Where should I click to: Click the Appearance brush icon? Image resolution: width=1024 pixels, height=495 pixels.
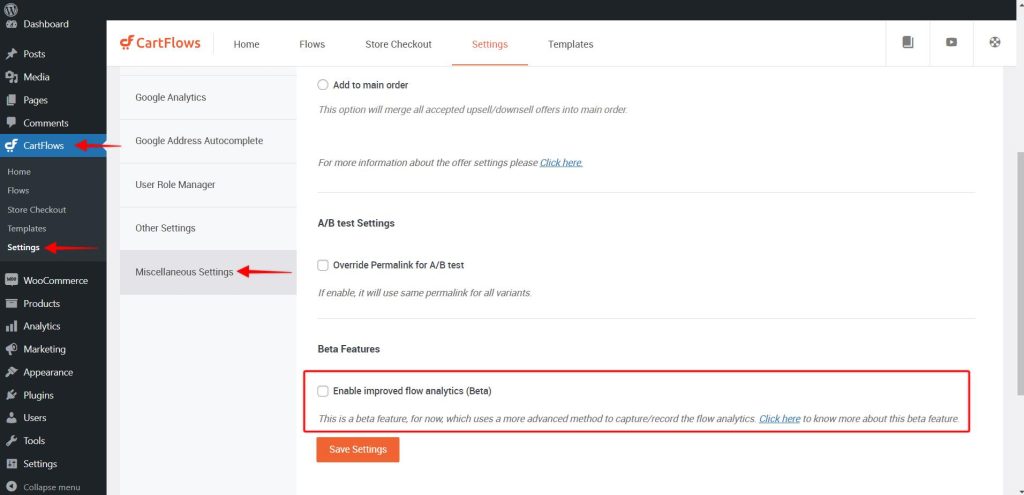pyautogui.click(x=11, y=372)
